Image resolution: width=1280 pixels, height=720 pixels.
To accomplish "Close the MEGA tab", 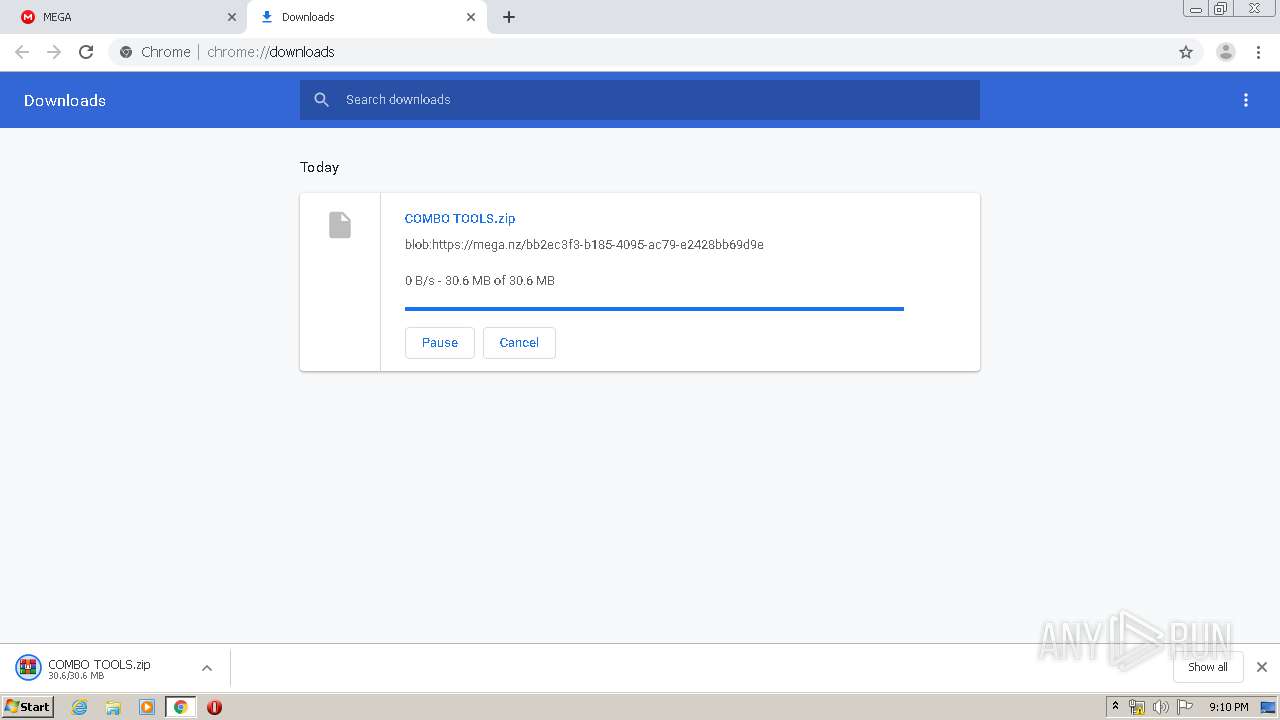I will [x=232, y=17].
